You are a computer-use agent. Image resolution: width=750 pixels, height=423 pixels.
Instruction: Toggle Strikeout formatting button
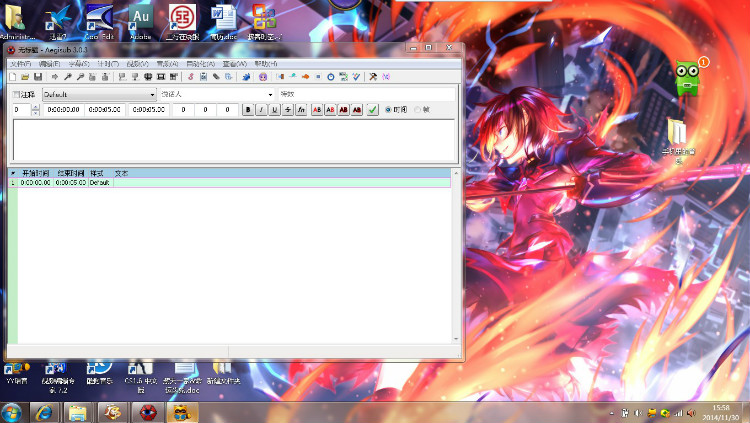(x=288, y=110)
